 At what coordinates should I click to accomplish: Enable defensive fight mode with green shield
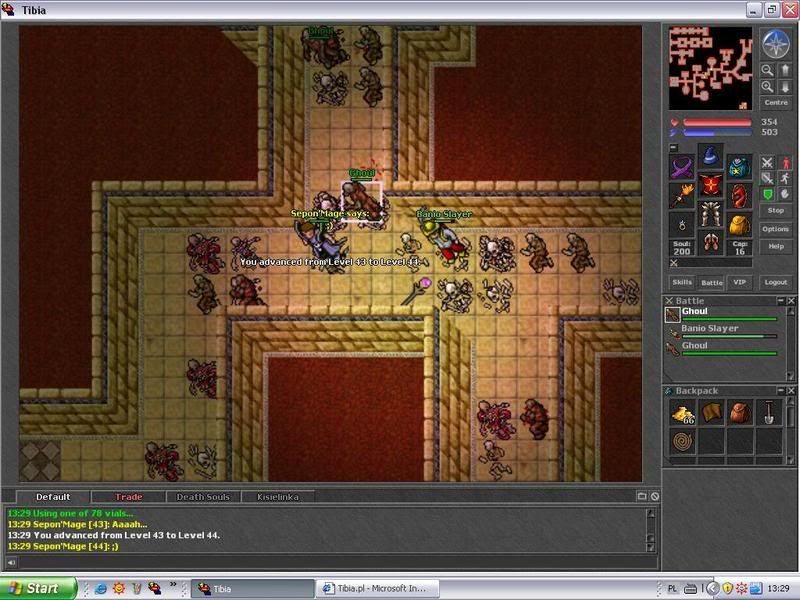click(767, 194)
